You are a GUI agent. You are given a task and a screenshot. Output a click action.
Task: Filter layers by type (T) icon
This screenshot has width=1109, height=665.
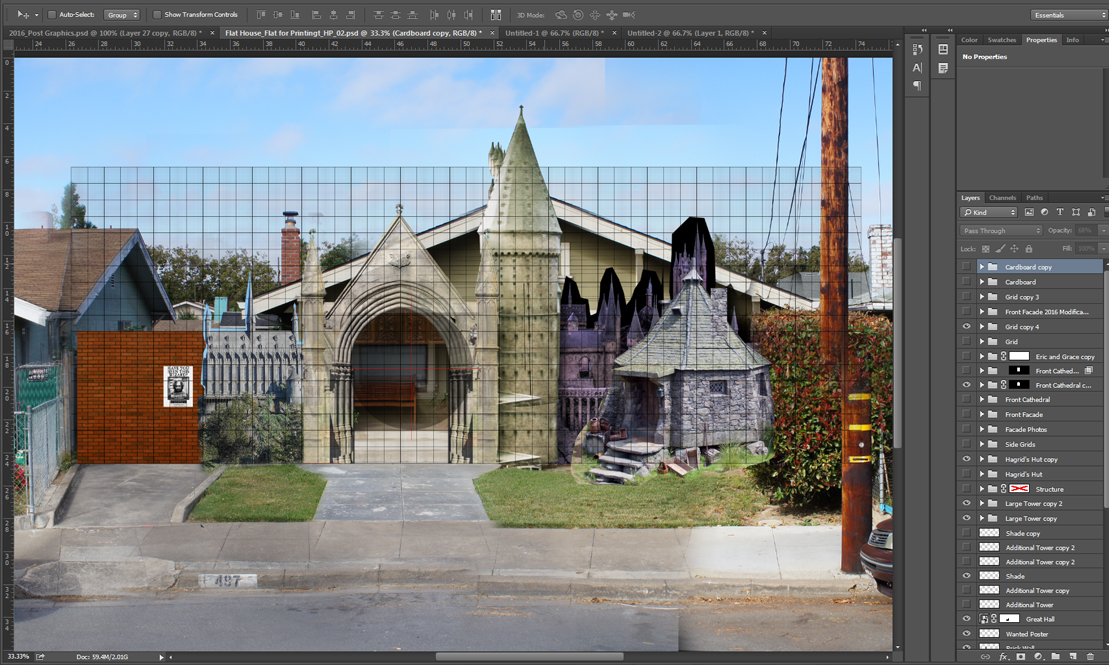click(1059, 212)
